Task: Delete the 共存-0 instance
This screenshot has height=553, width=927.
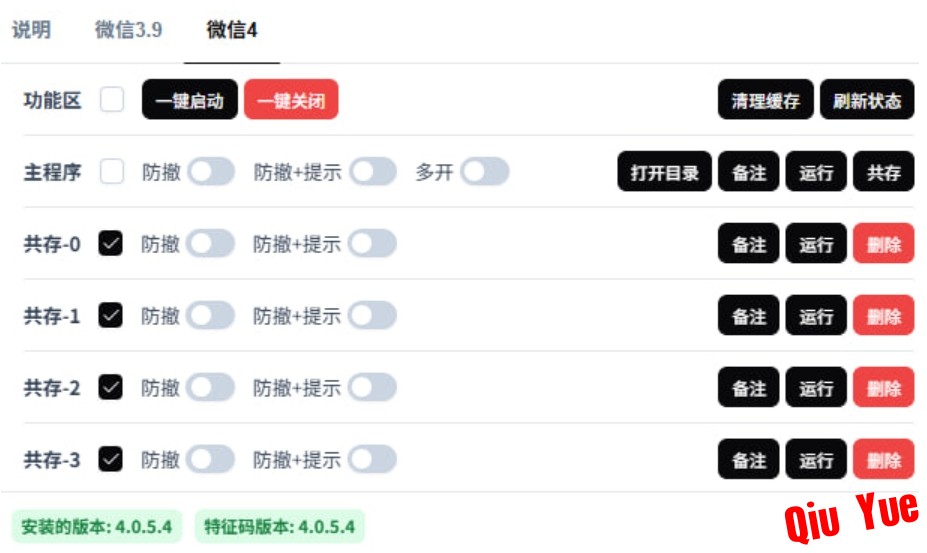Action: [884, 243]
